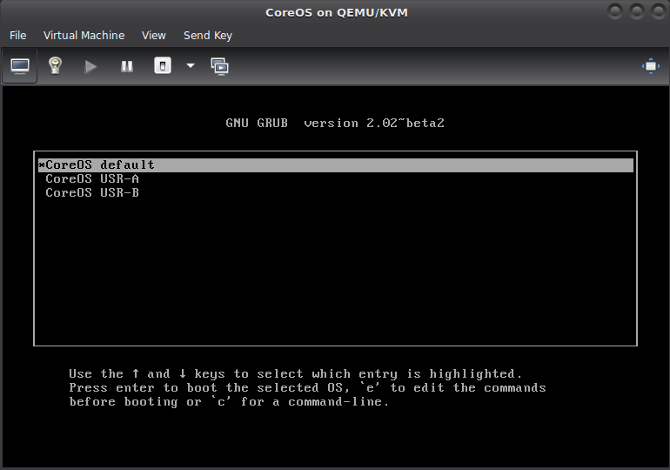Open the View menu
The image size is (670, 470).
pos(154,35)
